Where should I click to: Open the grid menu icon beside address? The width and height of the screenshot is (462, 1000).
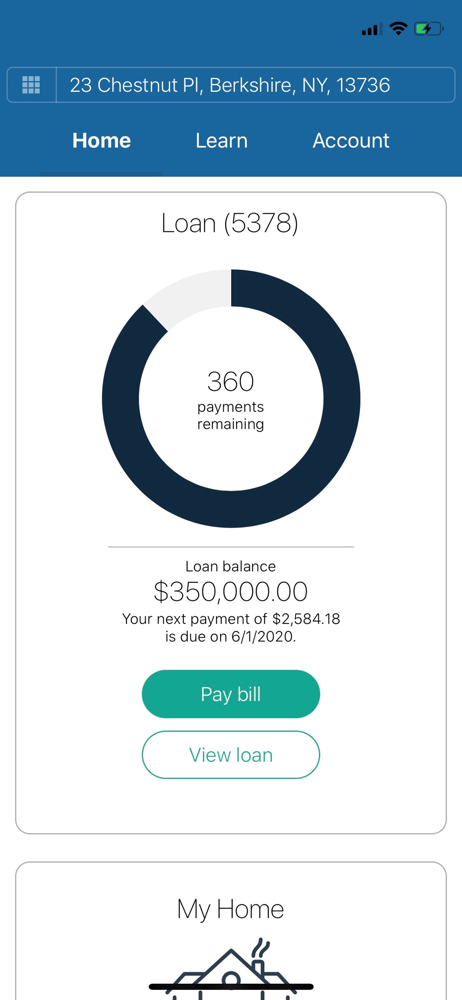[x=31, y=85]
